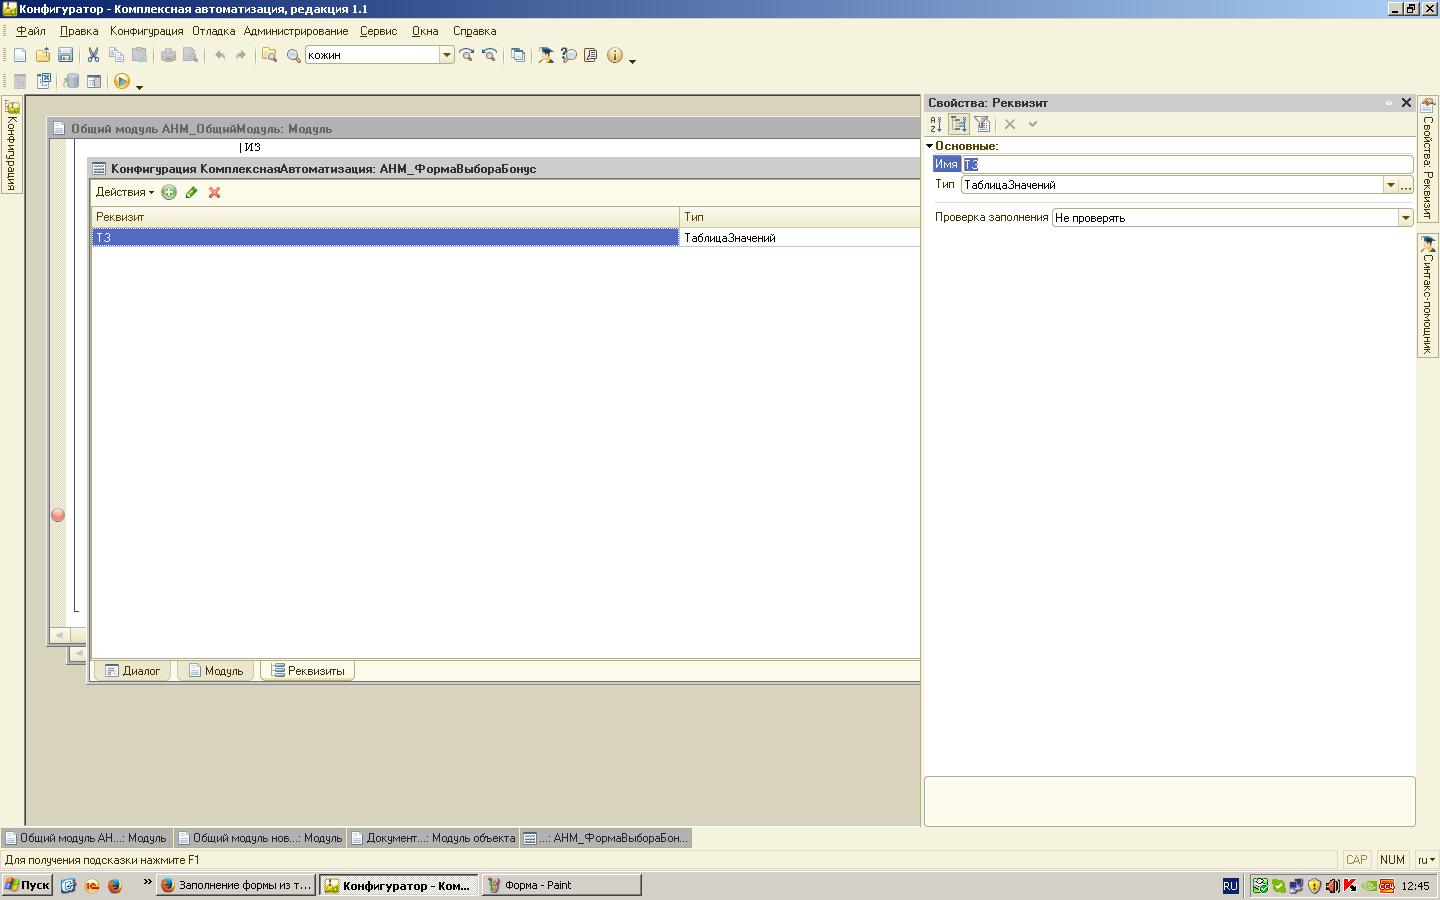Click the Тип ellipsis selection button
Screen dimensions: 1440x900
tap(1406, 185)
